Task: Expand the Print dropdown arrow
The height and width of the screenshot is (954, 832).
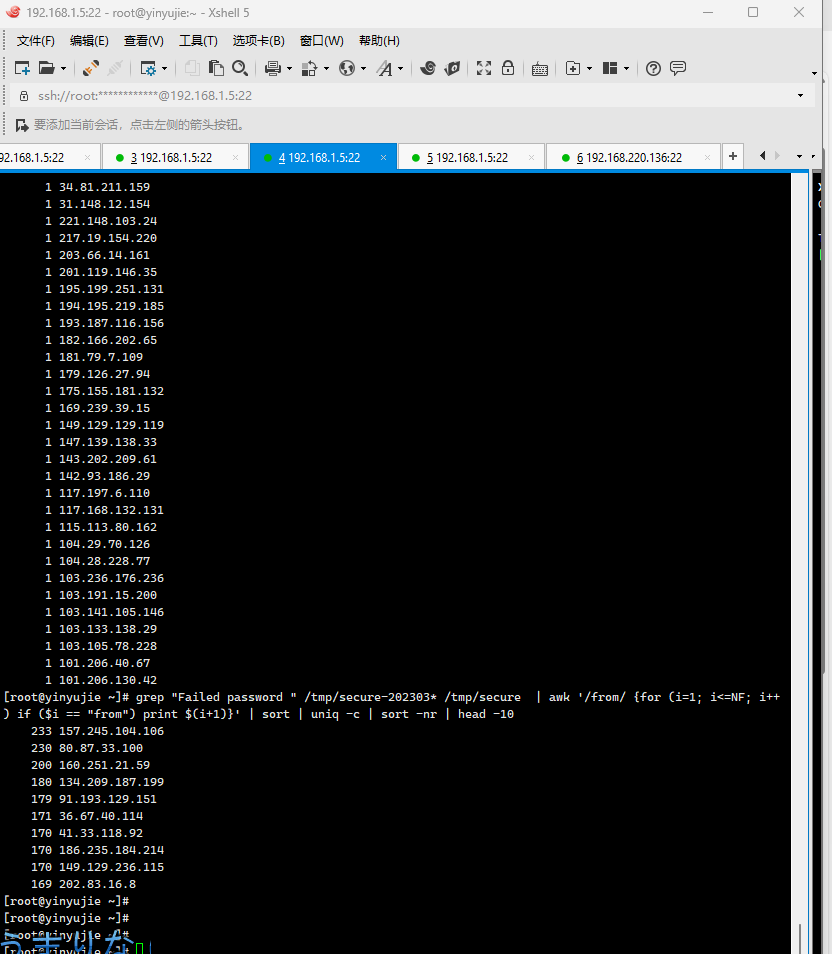Action: (289, 69)
